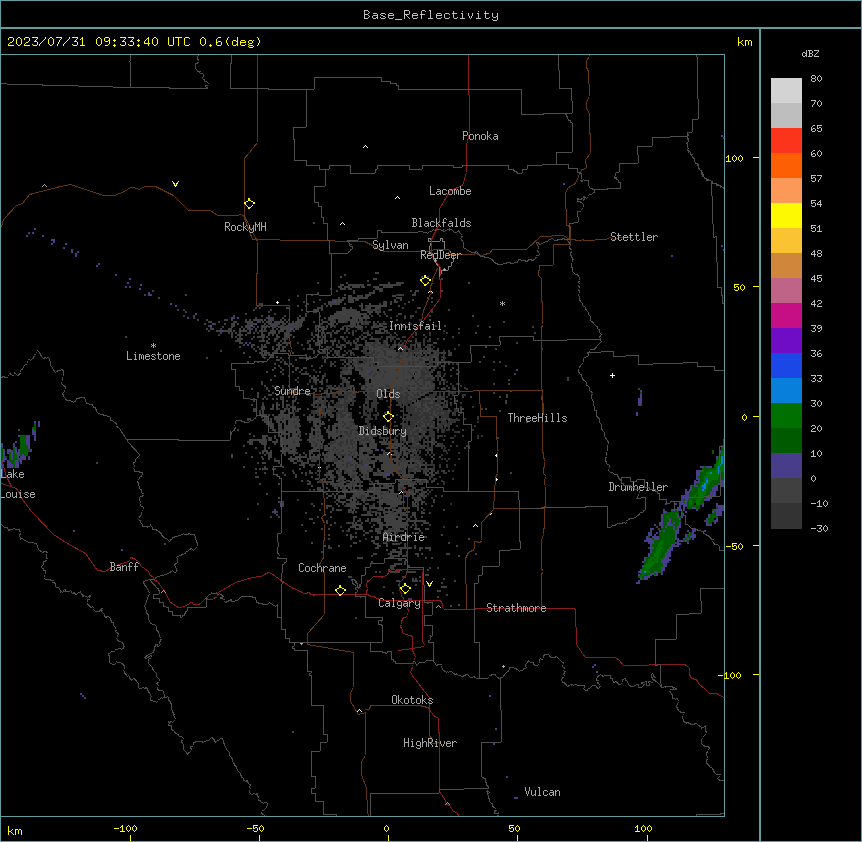Click the asterisk marker above the Limestone label
Viewport: 862px width, 842px height.
coord(153,346)
